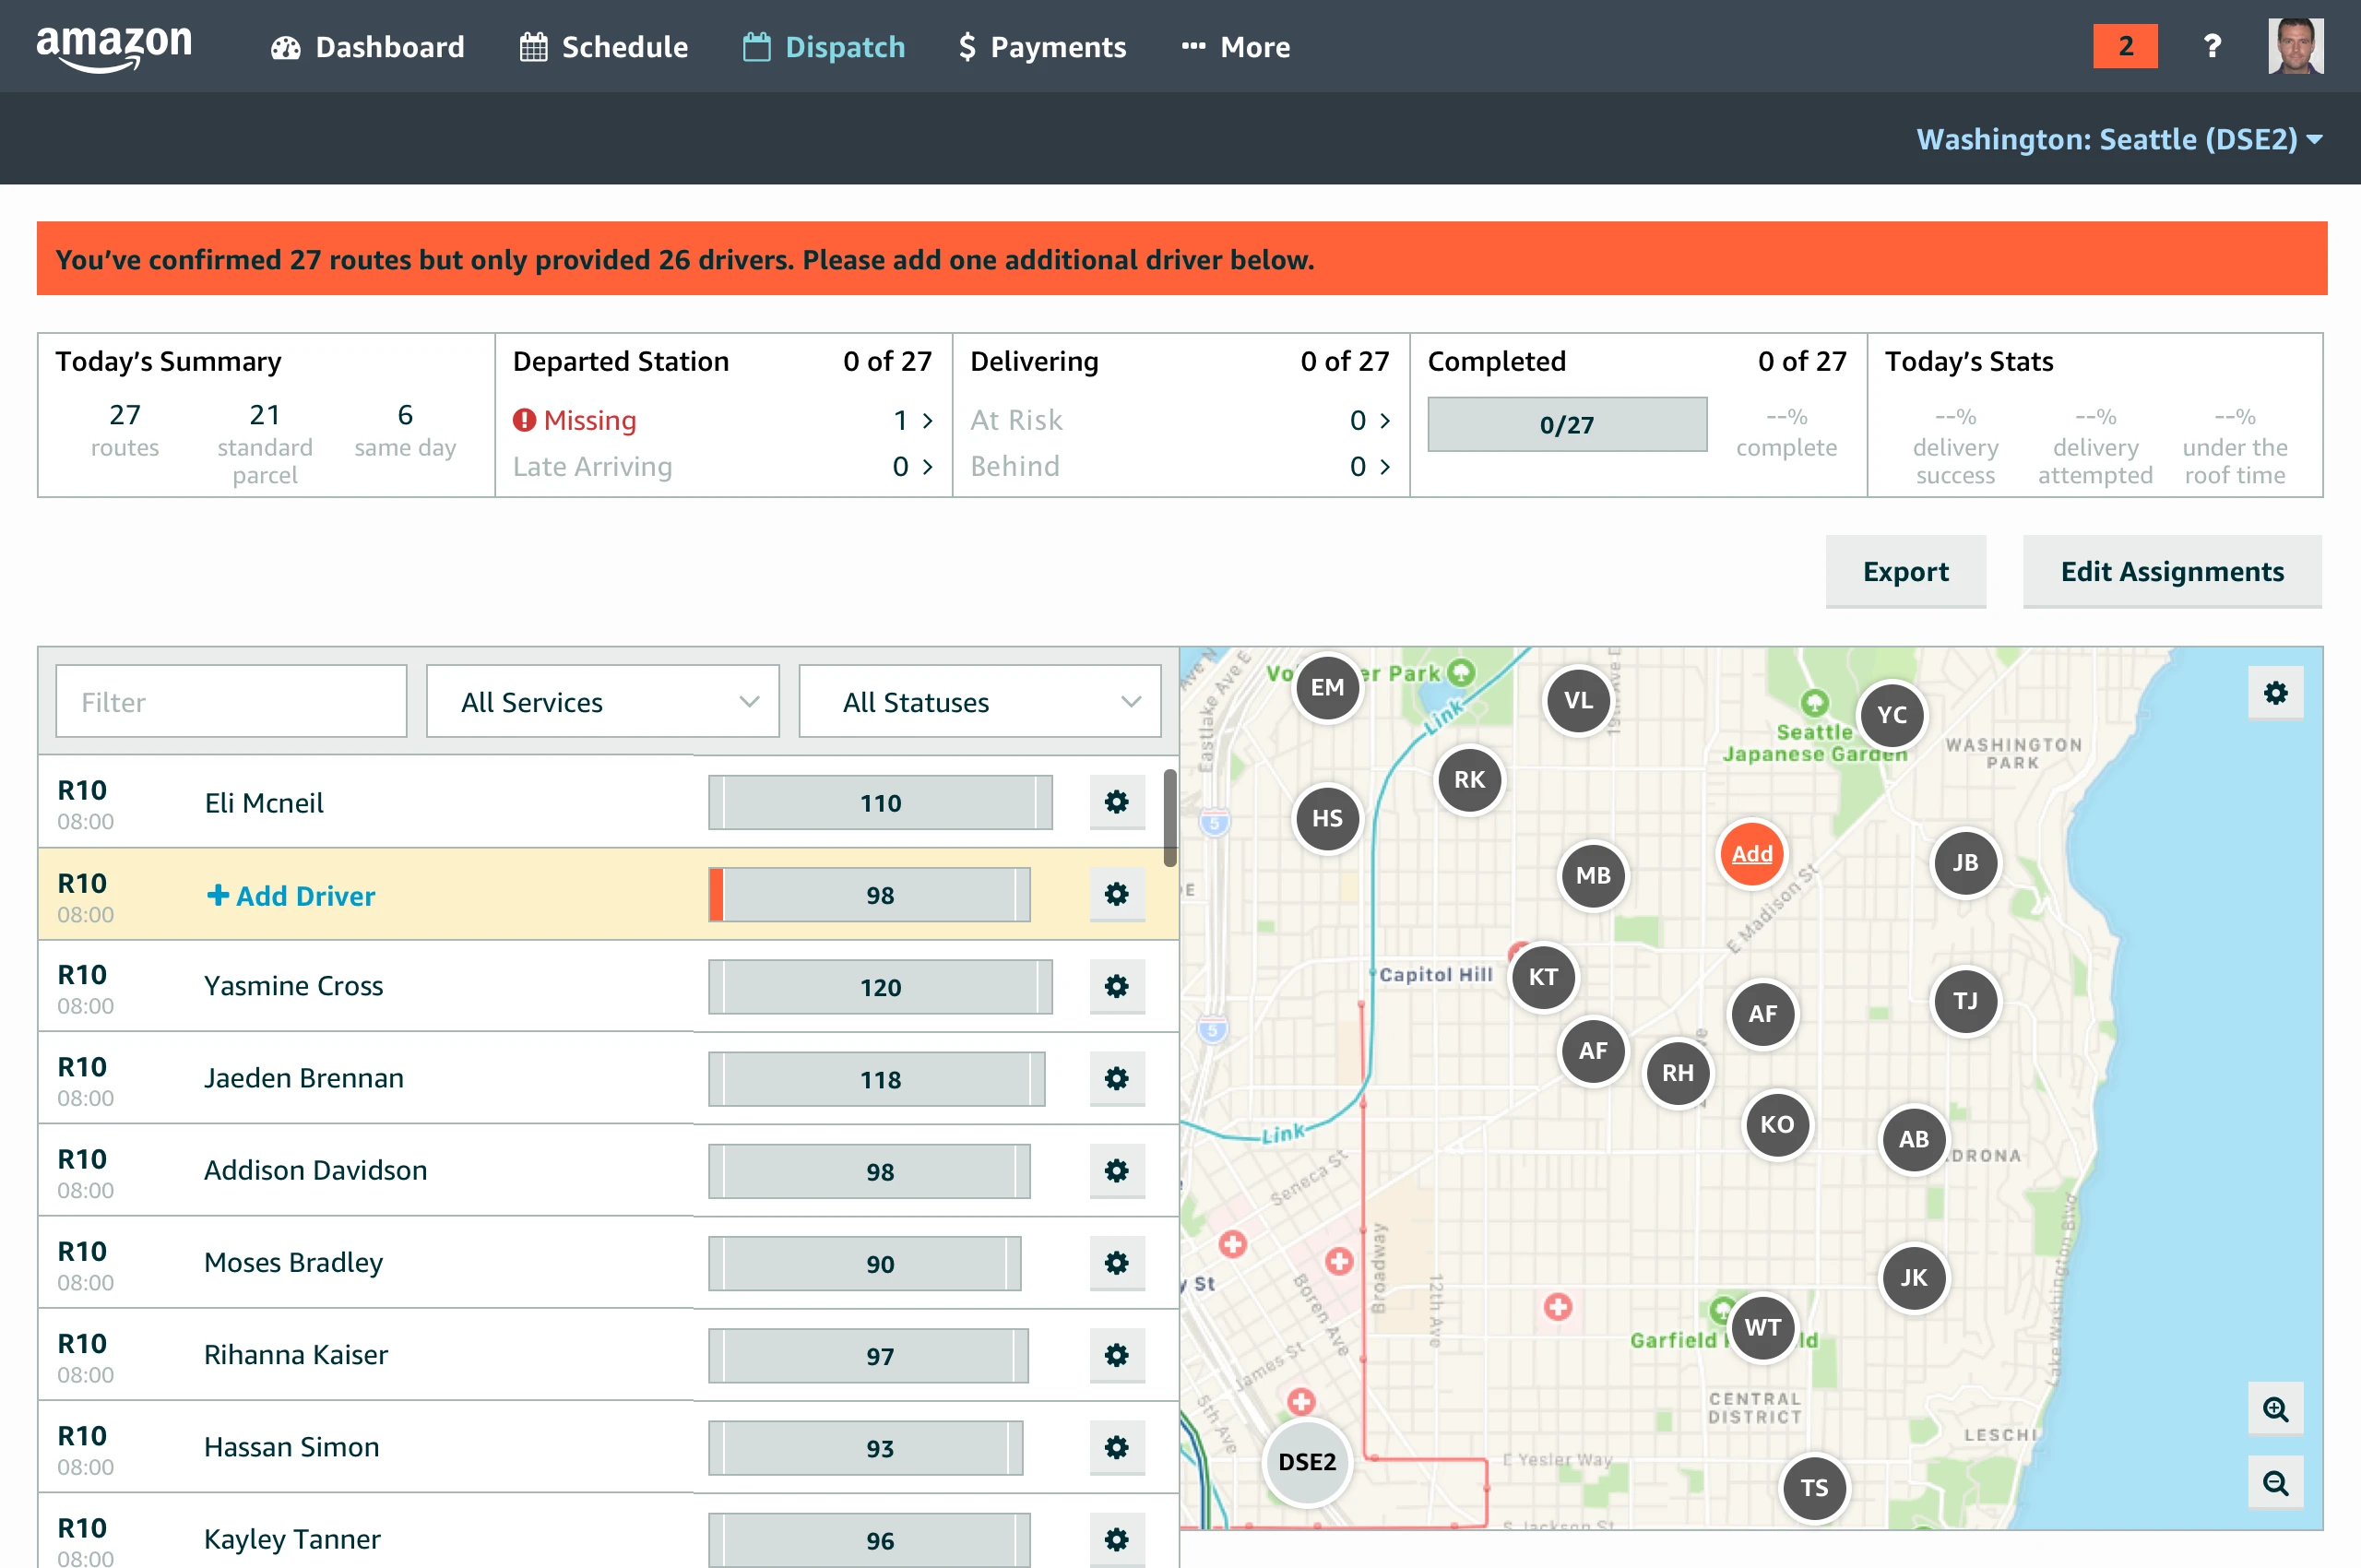The image size is (2361, 1568).
Task: Select the YC driver marker on map
Action: point(1891,715)
